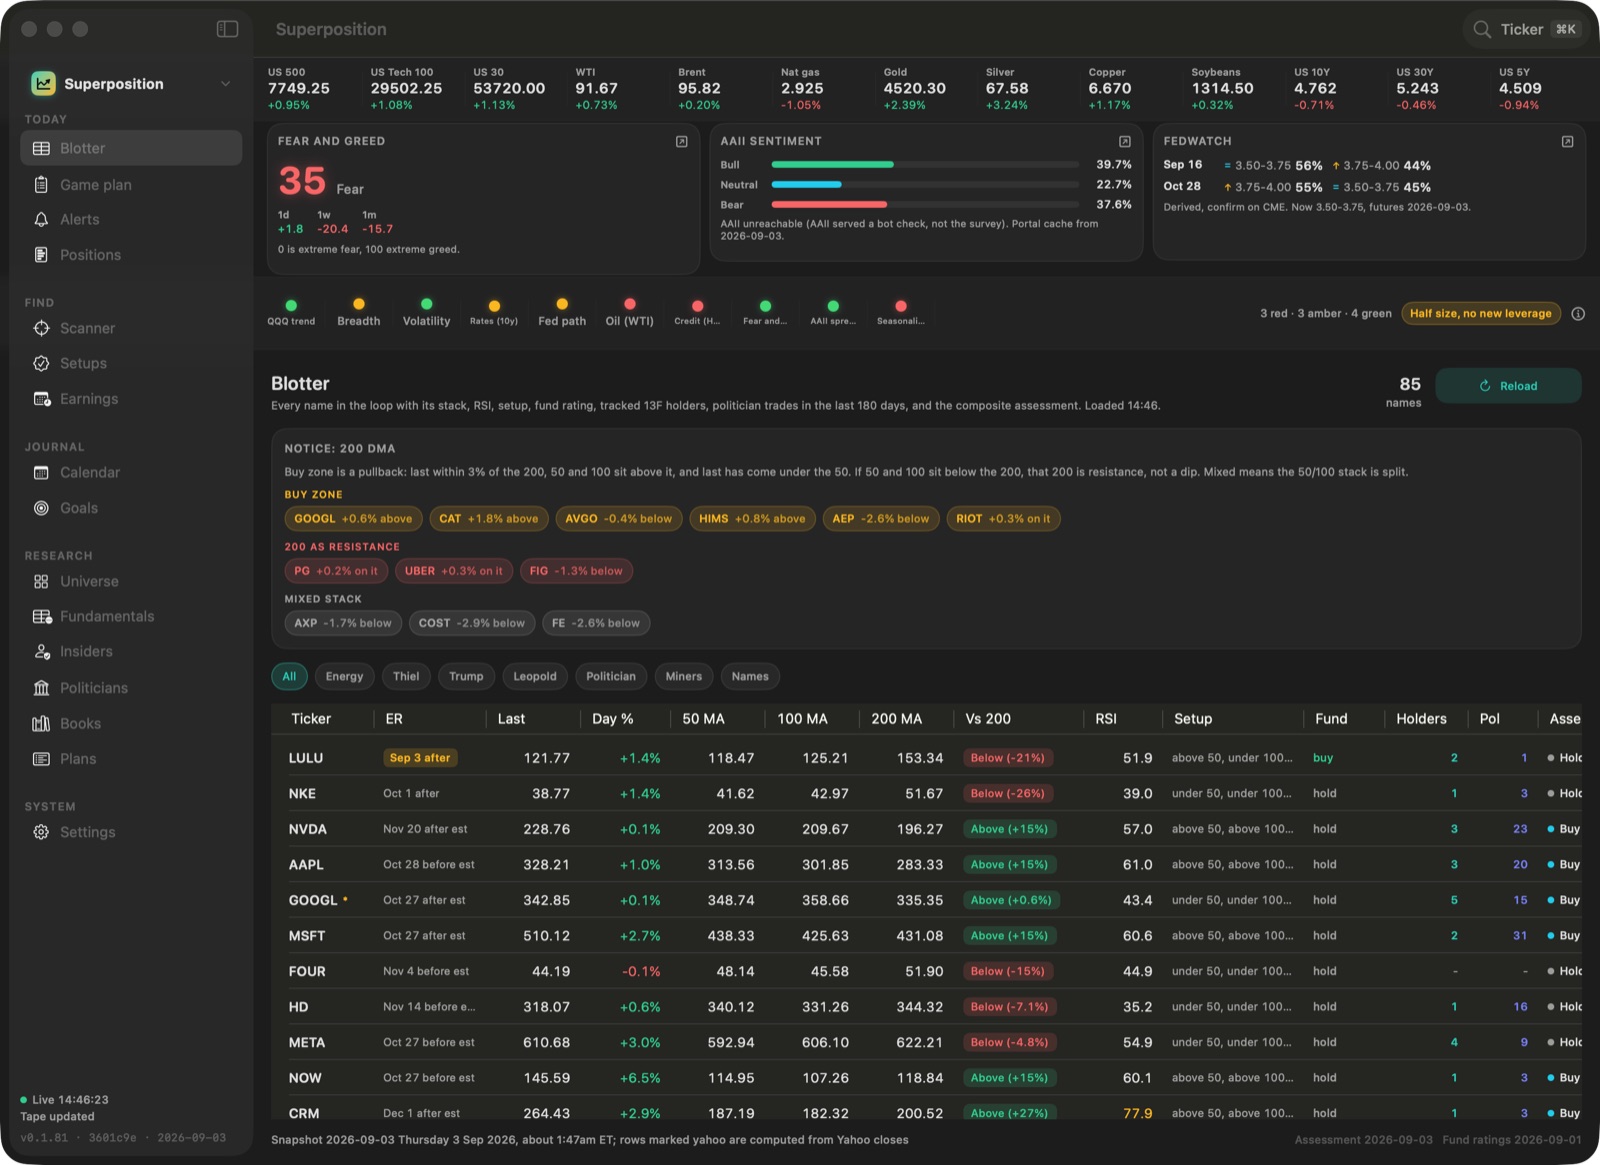Expand the AAII Sentiment panel icon
1600x1165 pixels.
pyautogui.click(x=1125, y=142)
